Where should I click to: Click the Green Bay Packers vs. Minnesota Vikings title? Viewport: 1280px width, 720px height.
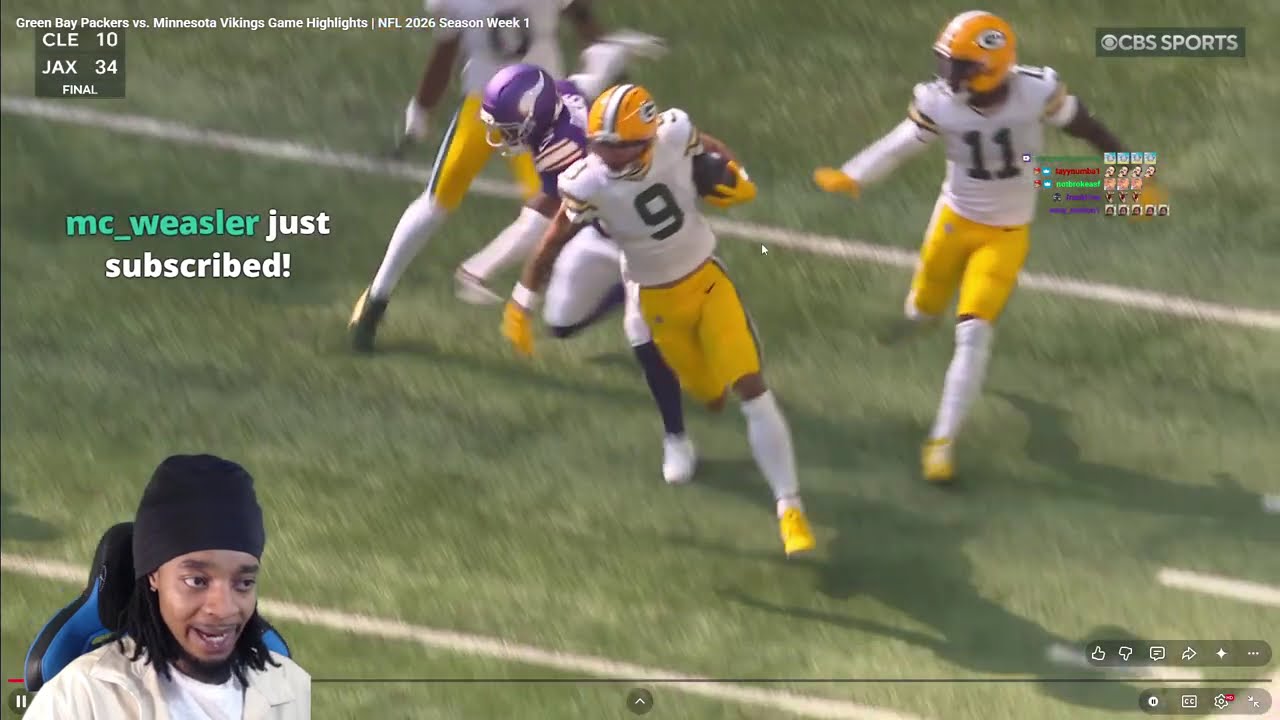coord(273,22)
